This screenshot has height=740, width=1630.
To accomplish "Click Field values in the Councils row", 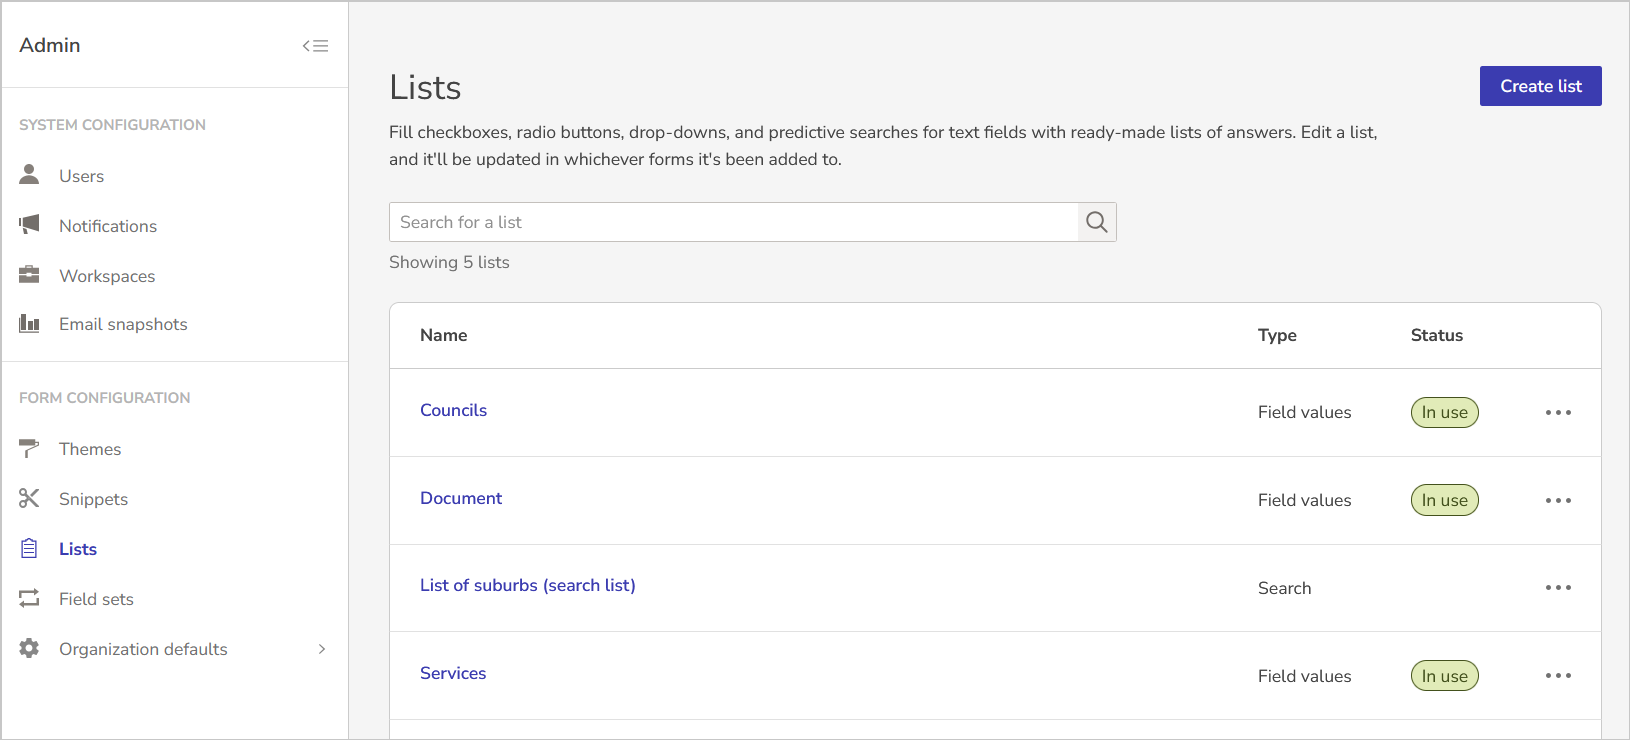I will (x=1304, y=412).
